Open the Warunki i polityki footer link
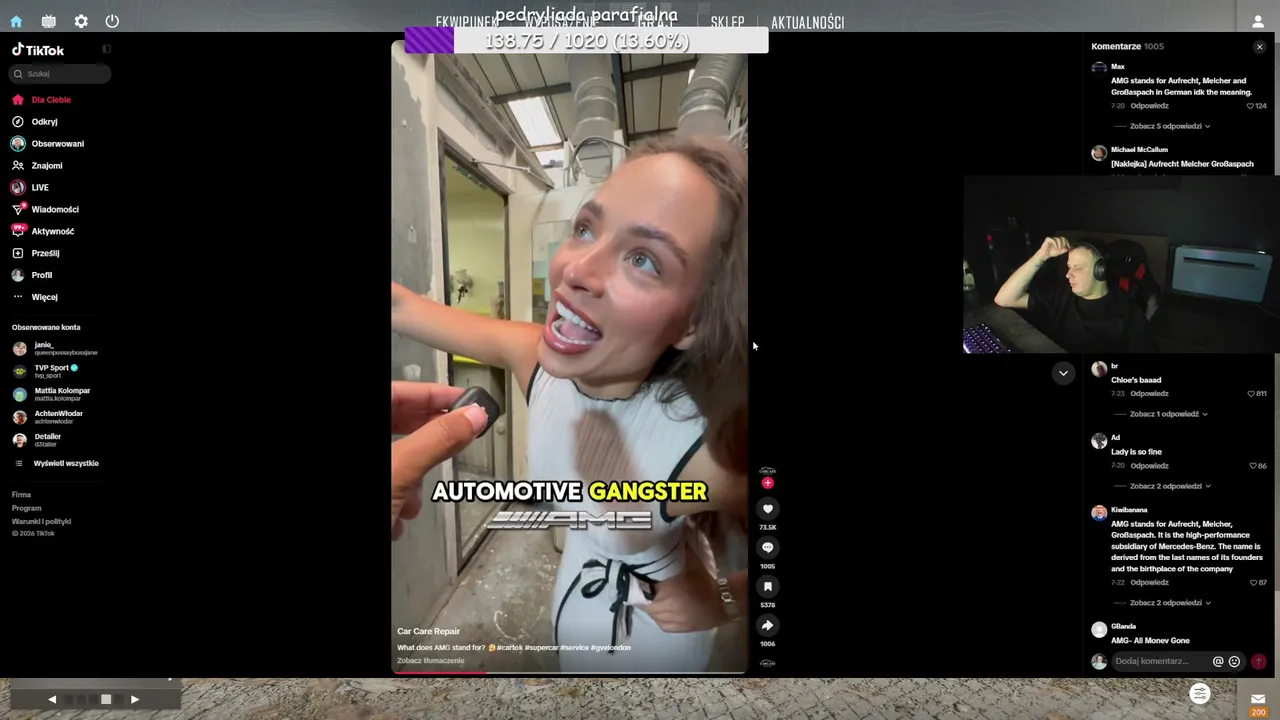Image resolution: width=1280 pixels, height=720 pixels. point(41,522)
